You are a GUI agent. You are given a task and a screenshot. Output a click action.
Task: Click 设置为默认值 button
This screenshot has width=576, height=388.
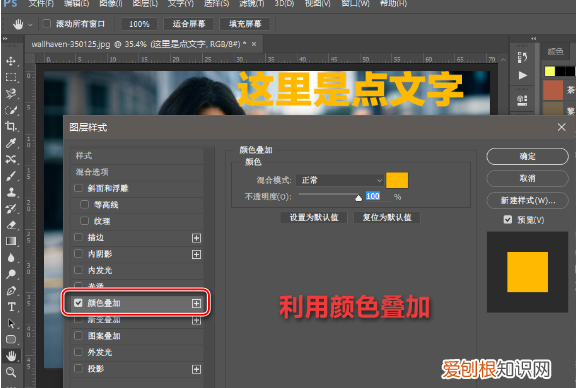(x=314, y=218)
